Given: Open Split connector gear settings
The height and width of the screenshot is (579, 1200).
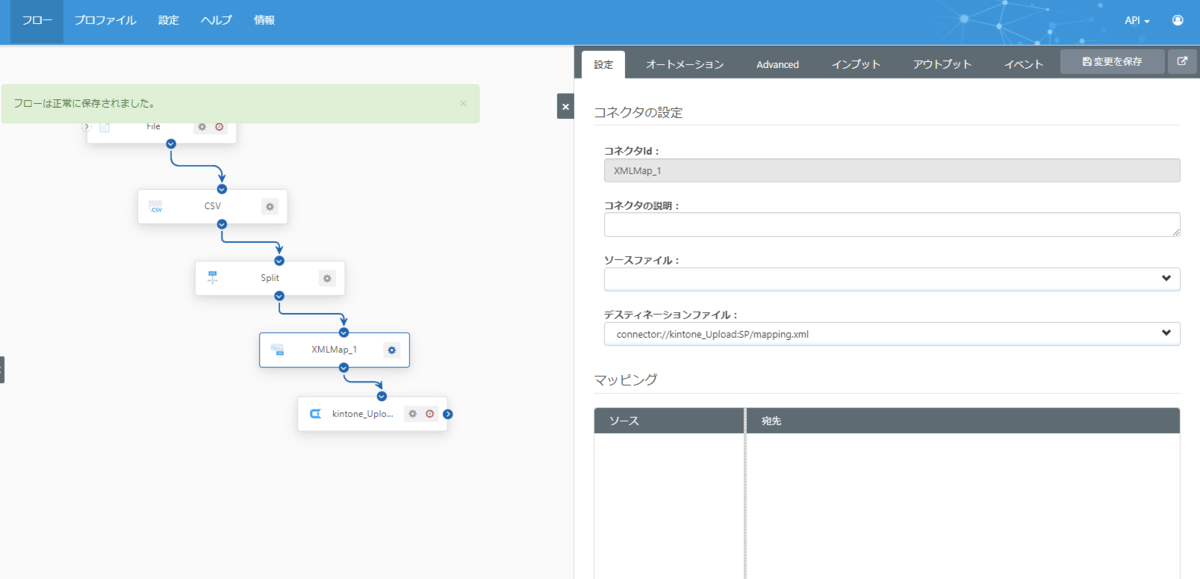Looking at the screenshot, I should coord(327,279).
